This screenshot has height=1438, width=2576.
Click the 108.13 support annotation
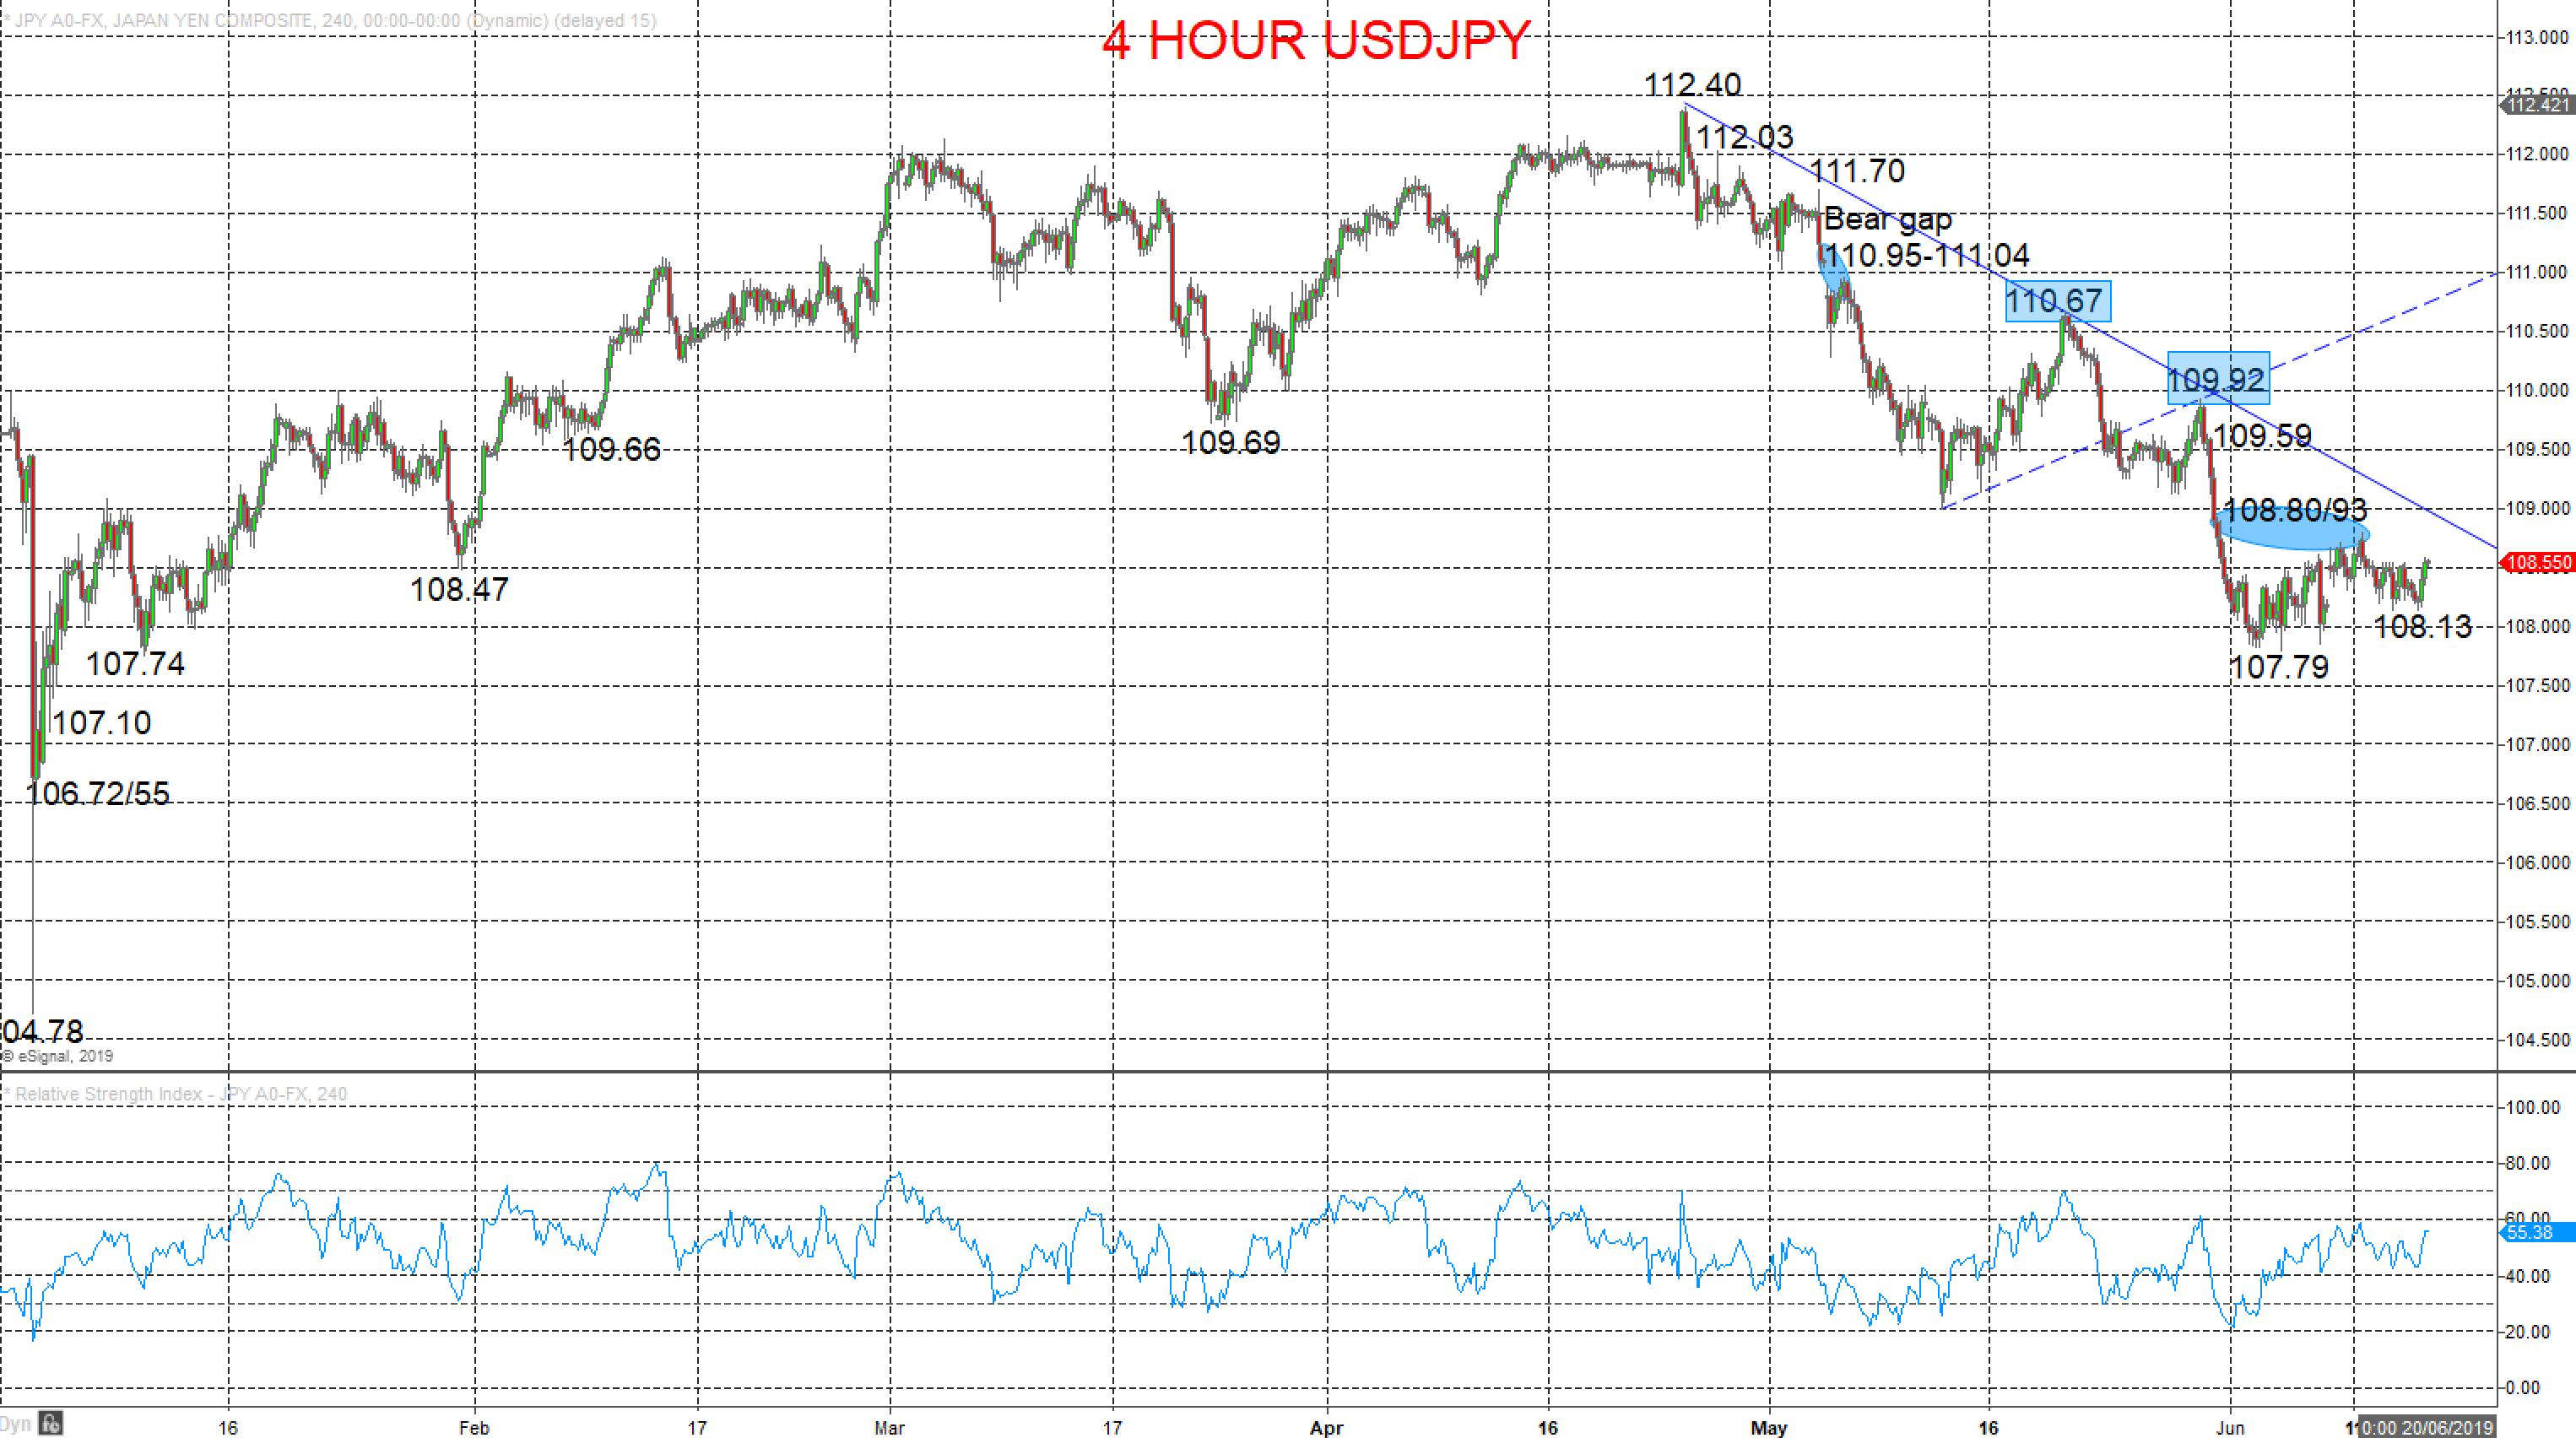click(2422, 627)
